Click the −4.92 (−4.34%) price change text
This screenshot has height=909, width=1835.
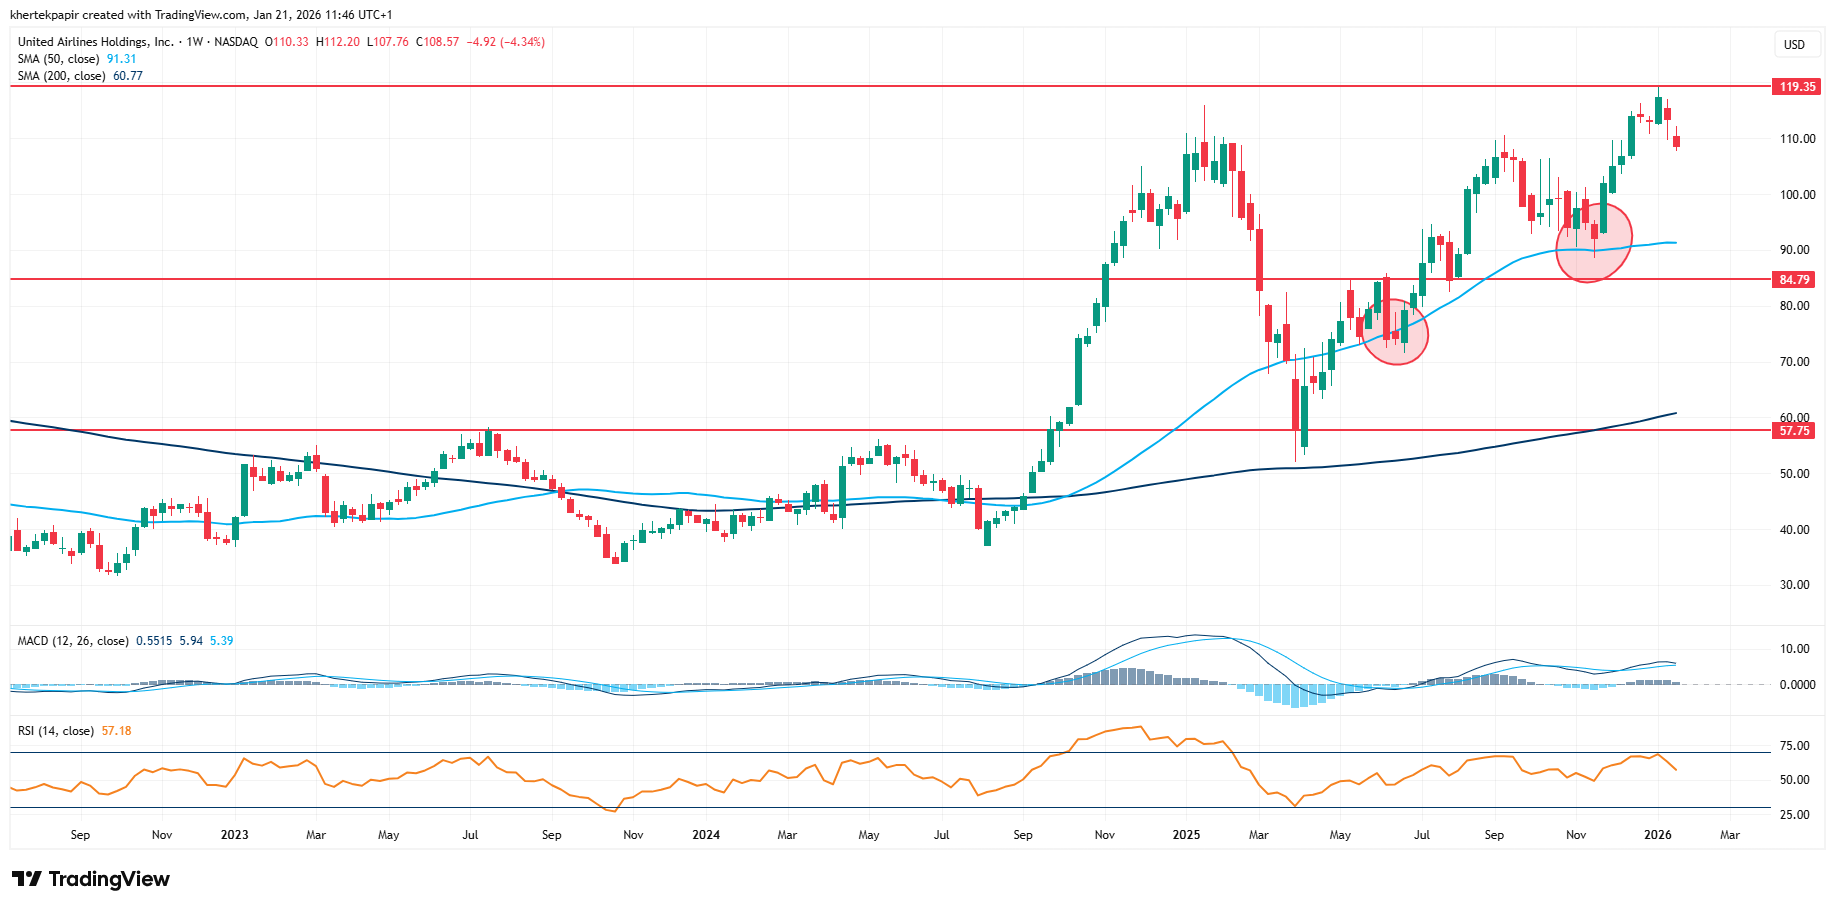coord(505,42)
